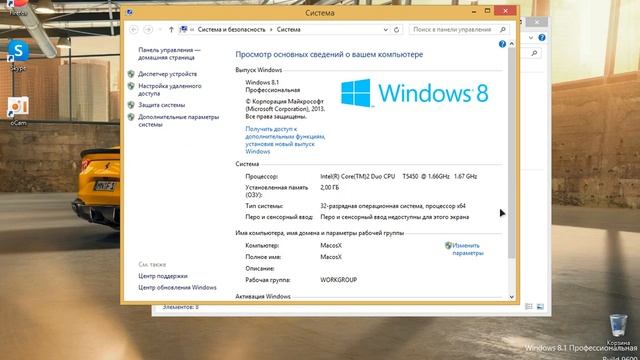Click the 32-разрядная операционная система text
The height and width of the screenshot is (360, 640).
point(393,206)
